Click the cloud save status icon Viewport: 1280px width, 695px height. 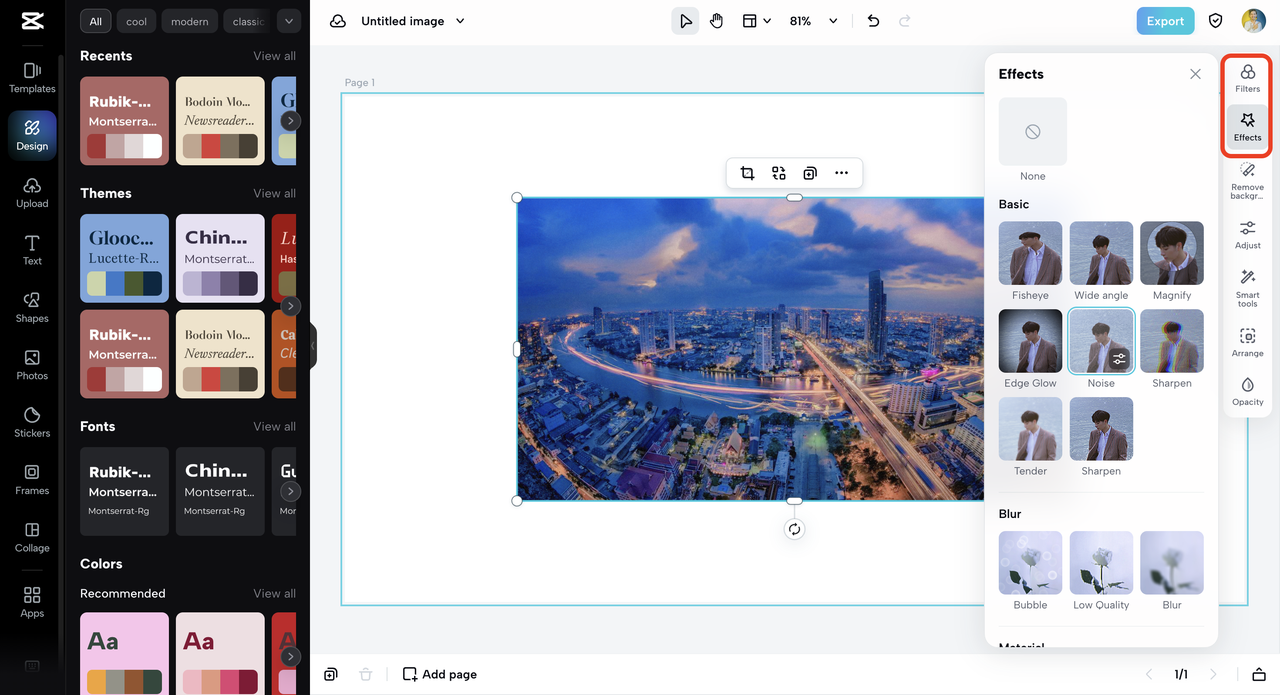coord(338,21)
